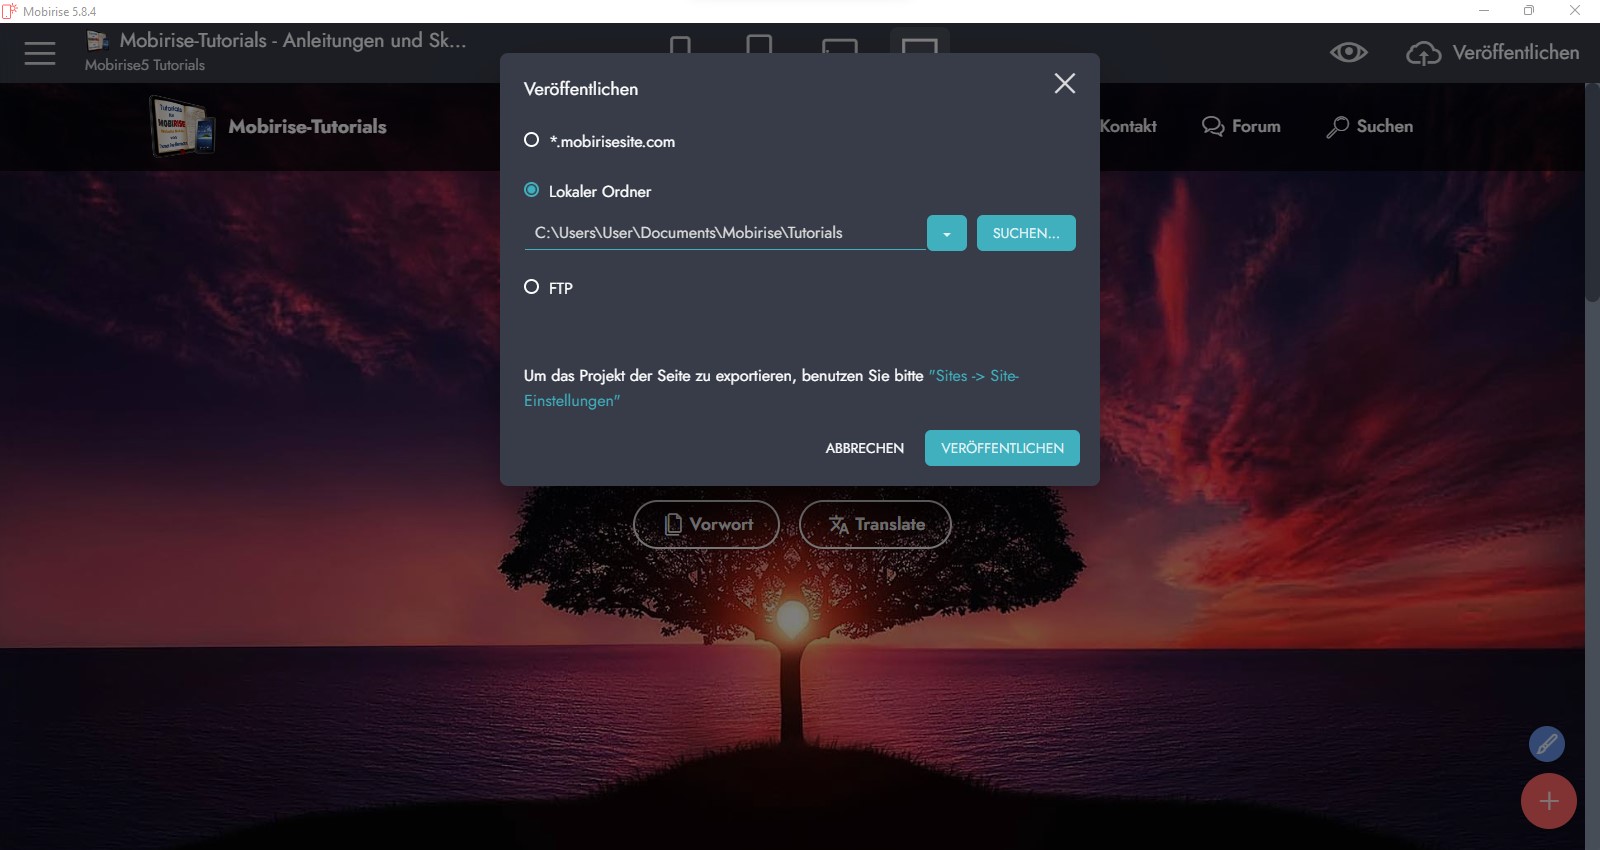Click the red plus add block button
This screenshot has width=1600, height=850.
click(x=1548, y=801)
